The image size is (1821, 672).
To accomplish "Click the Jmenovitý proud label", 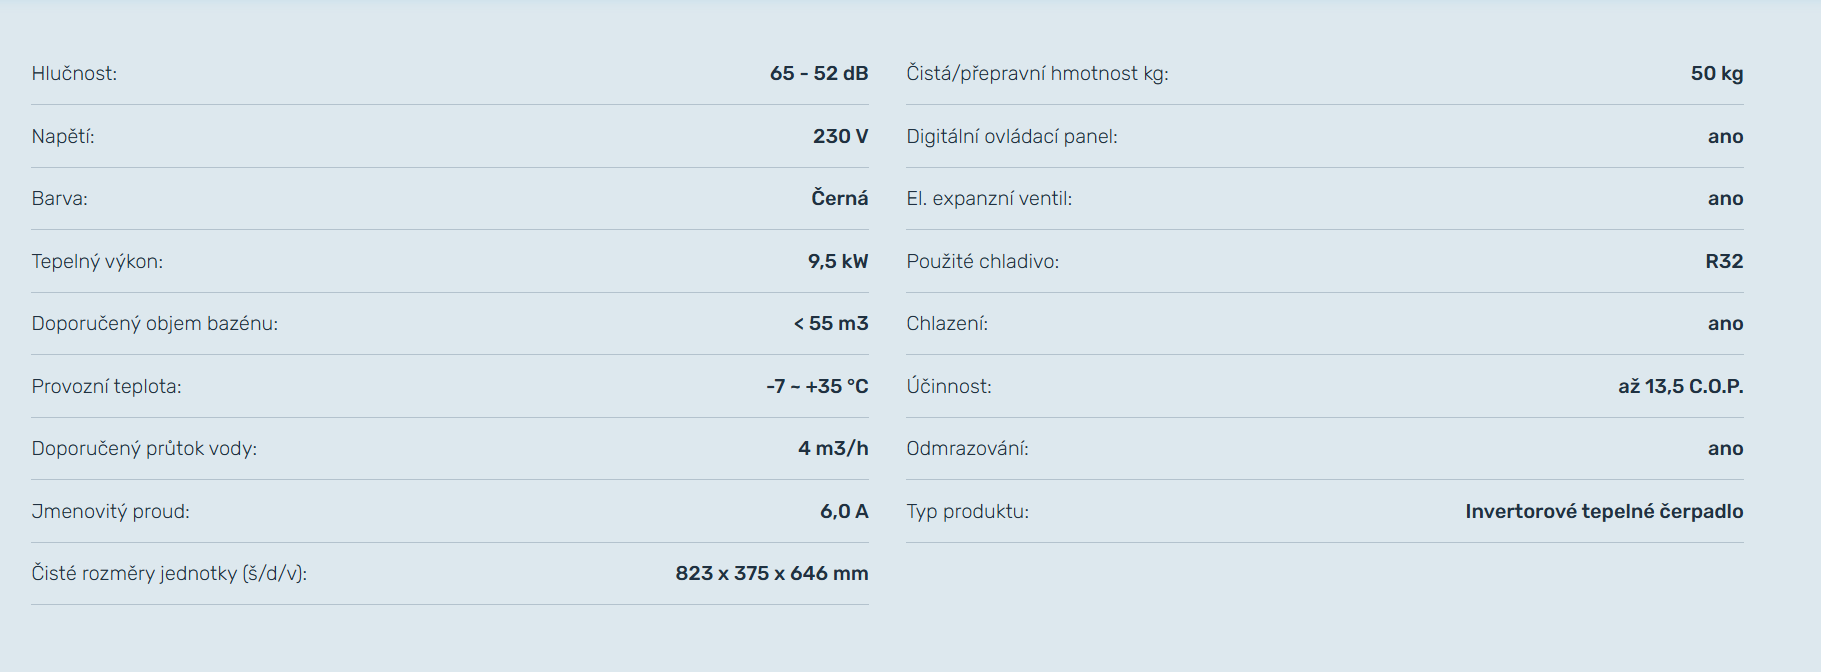I will (110, 512).
